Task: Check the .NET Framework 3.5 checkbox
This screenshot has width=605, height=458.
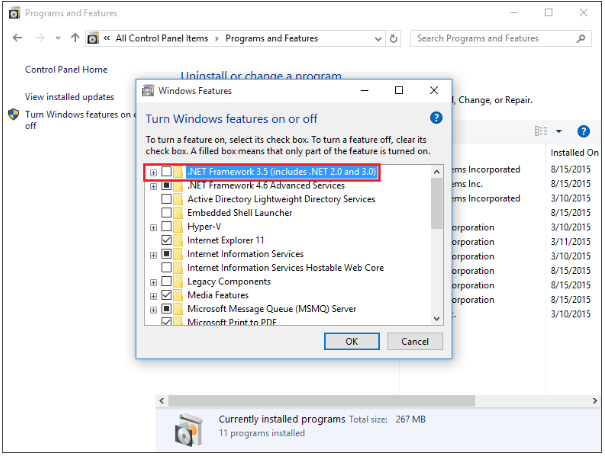Action: pos(166,171)
